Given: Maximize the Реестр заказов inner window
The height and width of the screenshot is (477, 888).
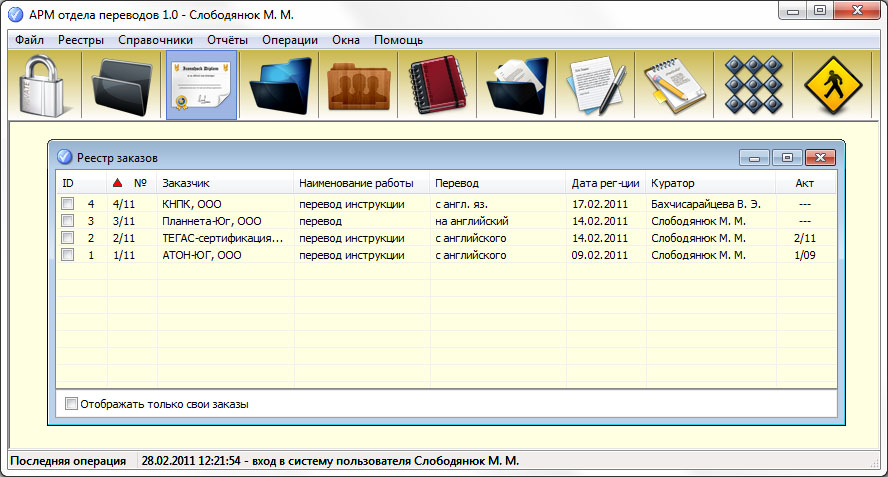Looking at the screenshot, I should 787,157.
